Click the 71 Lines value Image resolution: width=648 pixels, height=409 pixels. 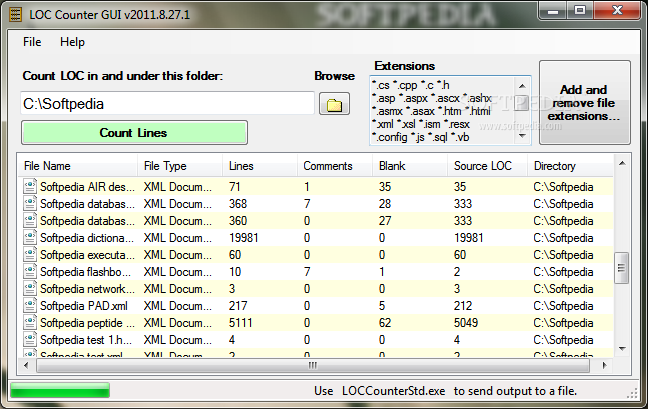[235, 187]
